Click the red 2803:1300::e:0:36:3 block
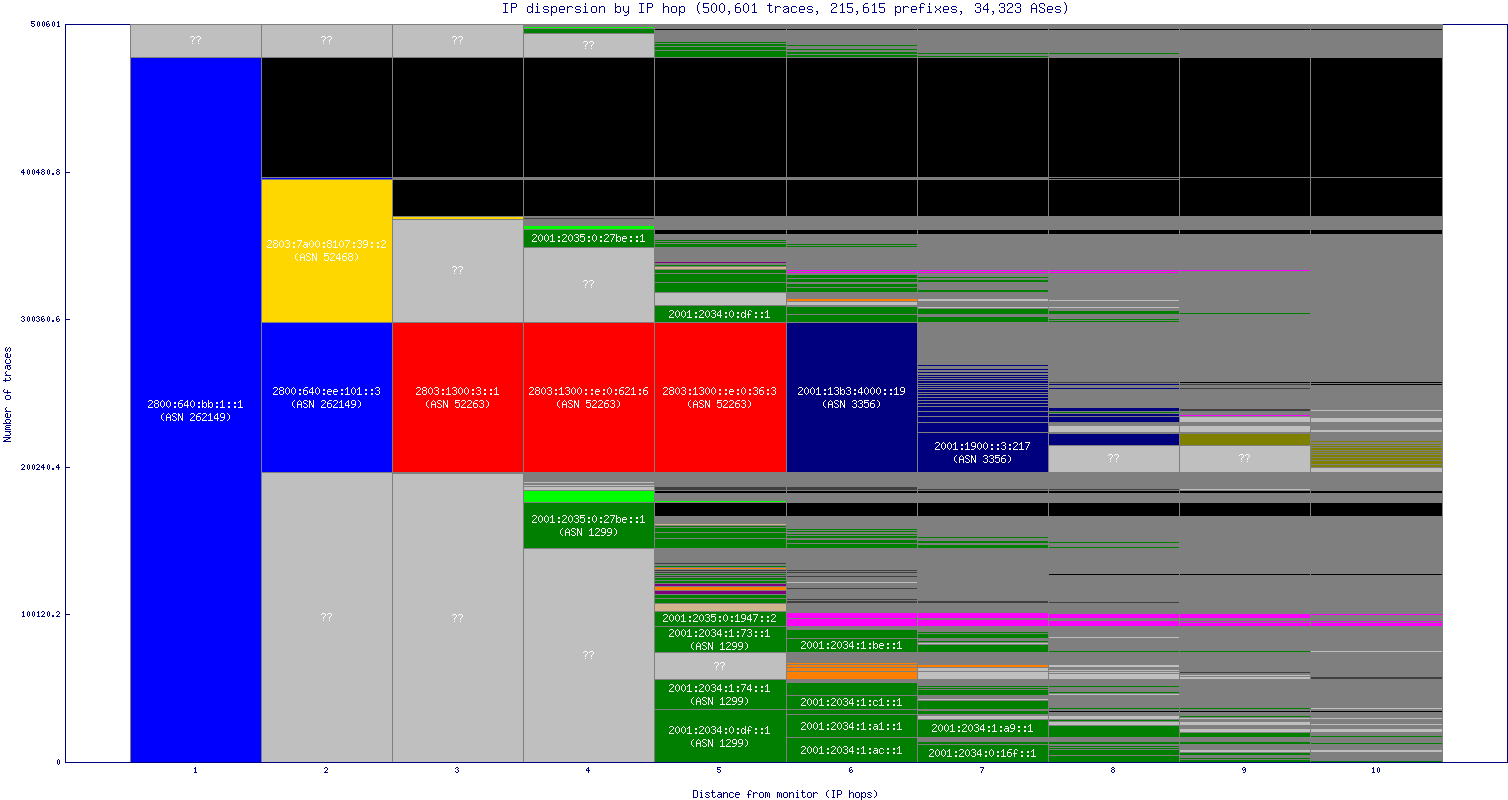 (720, 397)
